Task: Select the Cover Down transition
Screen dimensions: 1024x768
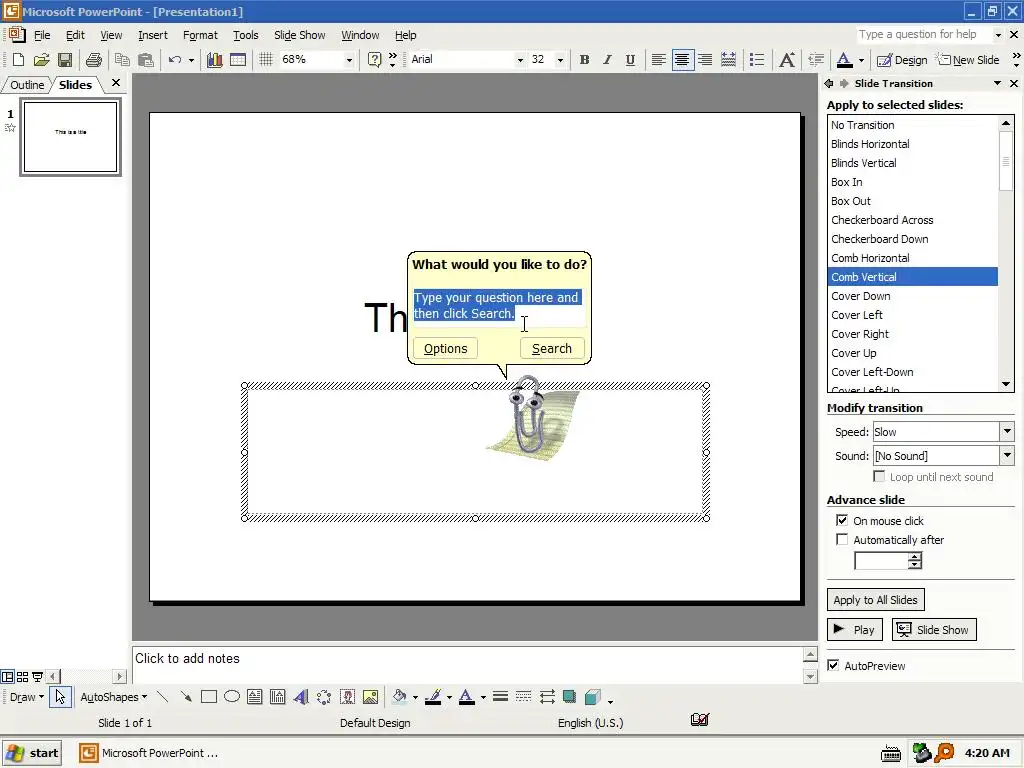Action: (912, 296)
